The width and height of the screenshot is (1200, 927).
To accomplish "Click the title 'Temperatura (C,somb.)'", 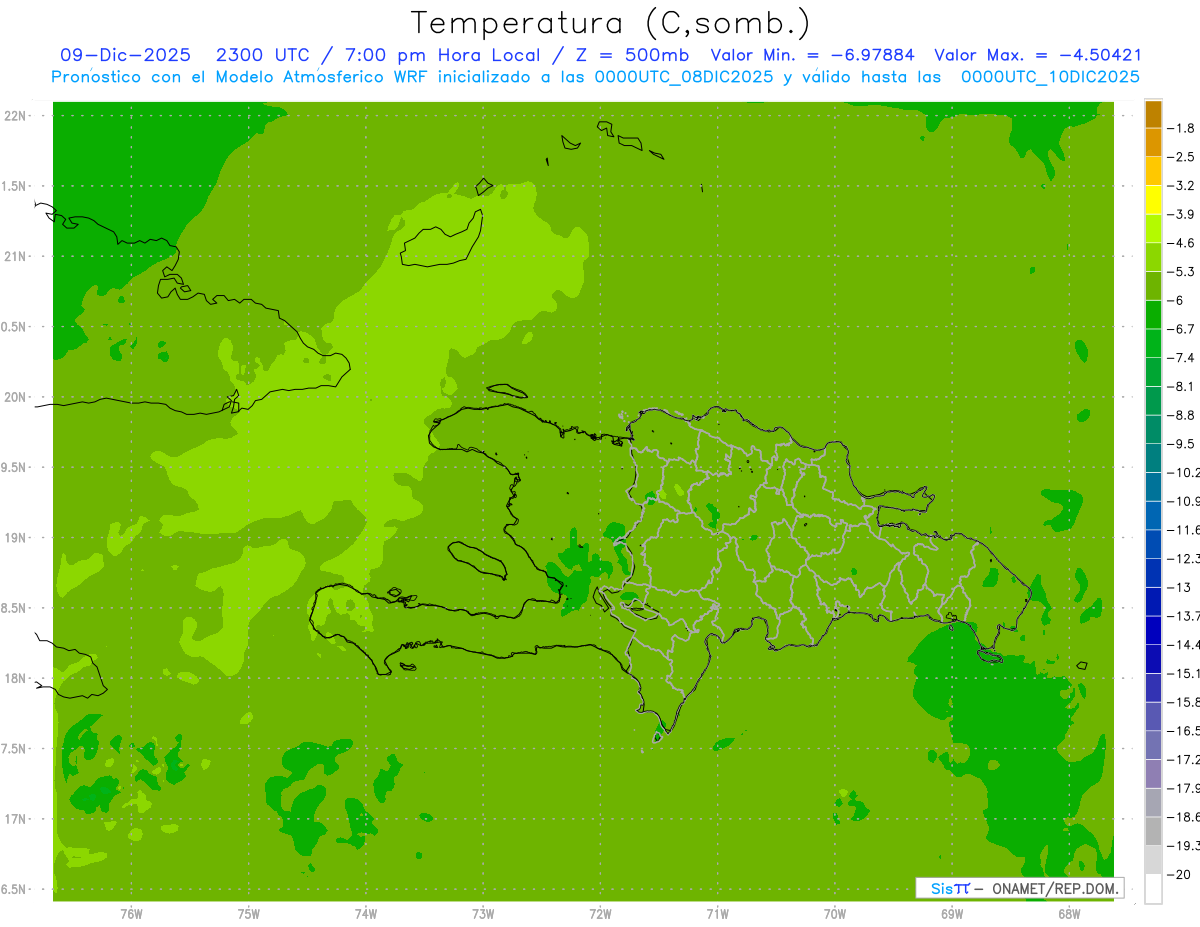I will (611, 23).
